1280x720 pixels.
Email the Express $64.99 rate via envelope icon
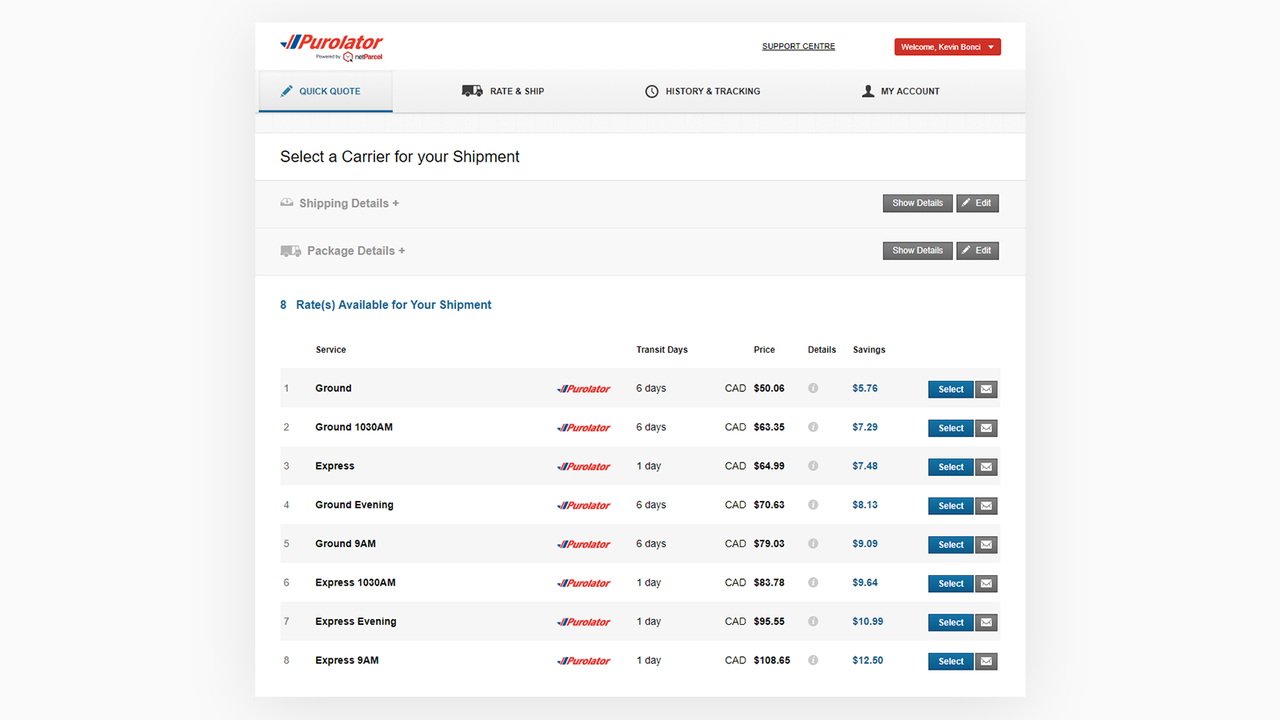[986, 467]
